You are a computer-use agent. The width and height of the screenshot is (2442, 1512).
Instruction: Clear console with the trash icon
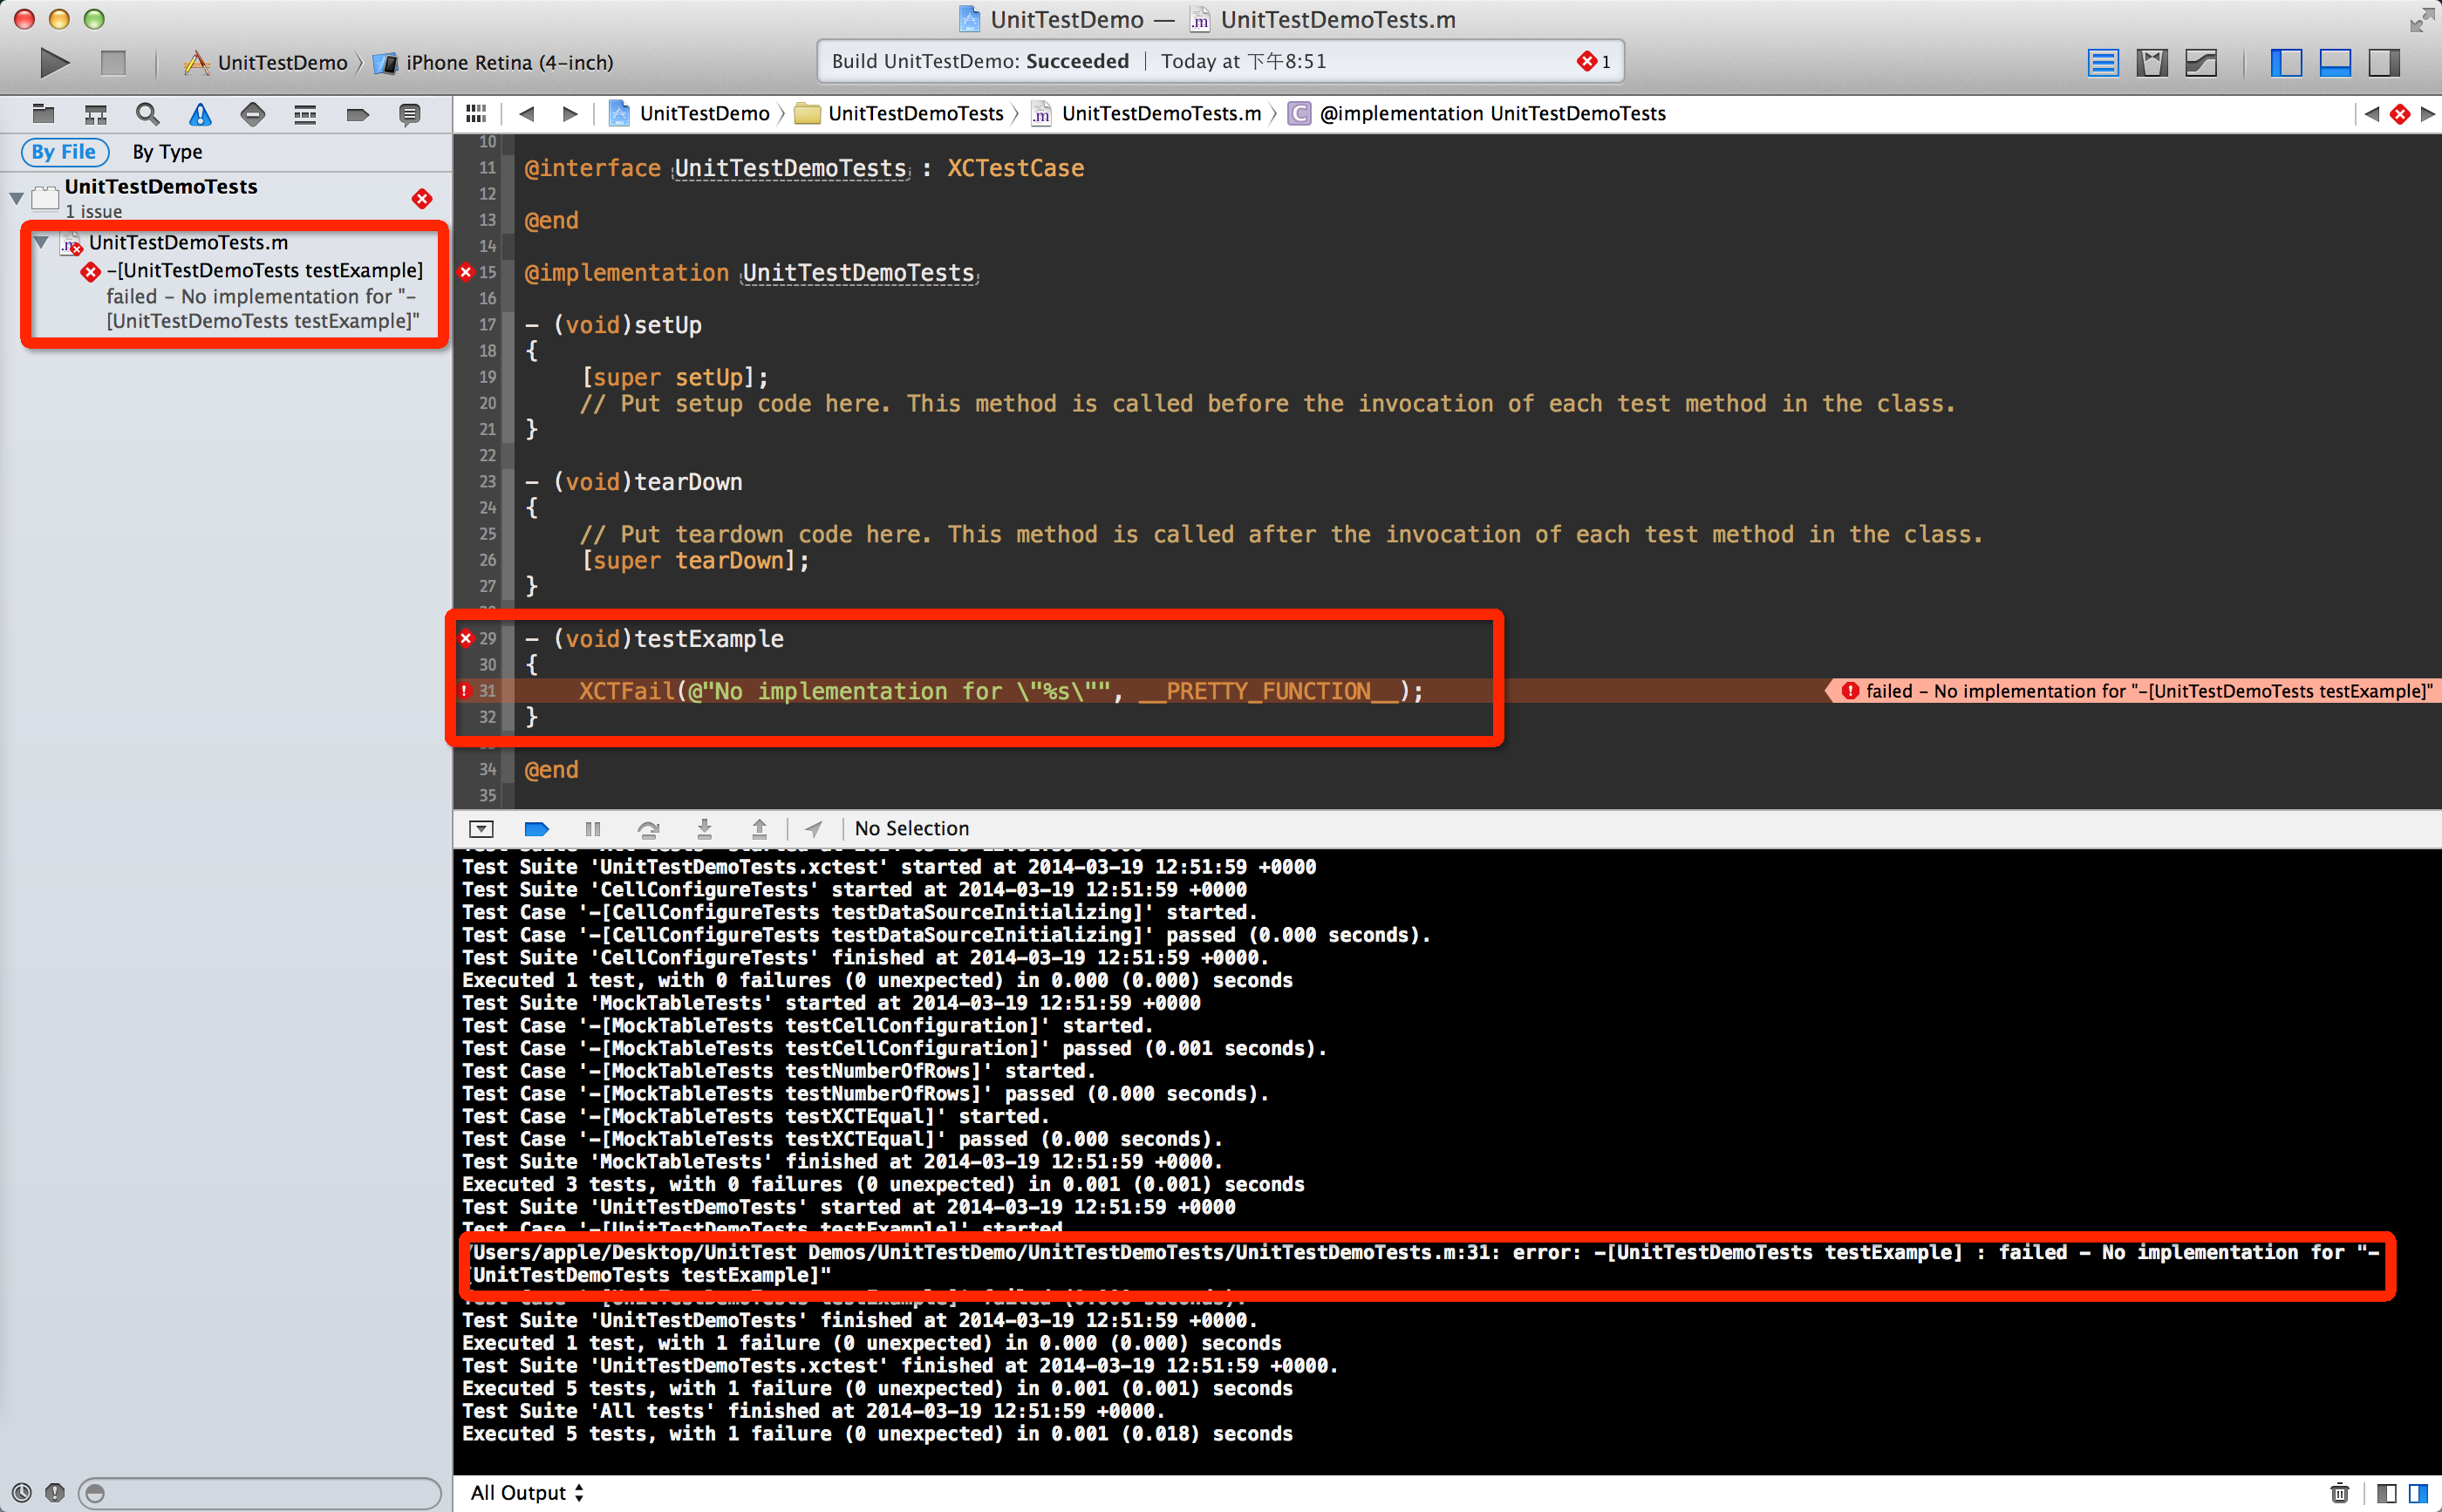tap(2340, 1493)
